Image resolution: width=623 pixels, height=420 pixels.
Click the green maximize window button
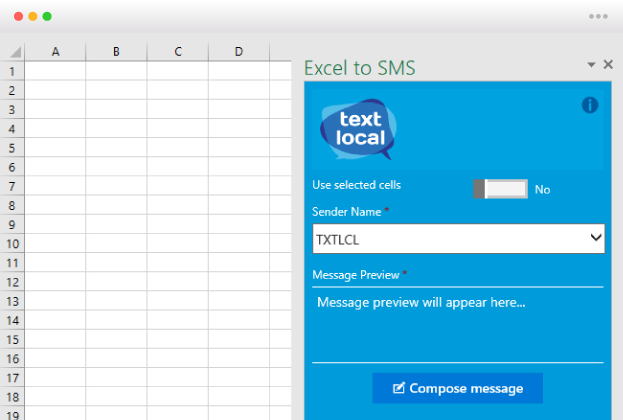(47, 16)
